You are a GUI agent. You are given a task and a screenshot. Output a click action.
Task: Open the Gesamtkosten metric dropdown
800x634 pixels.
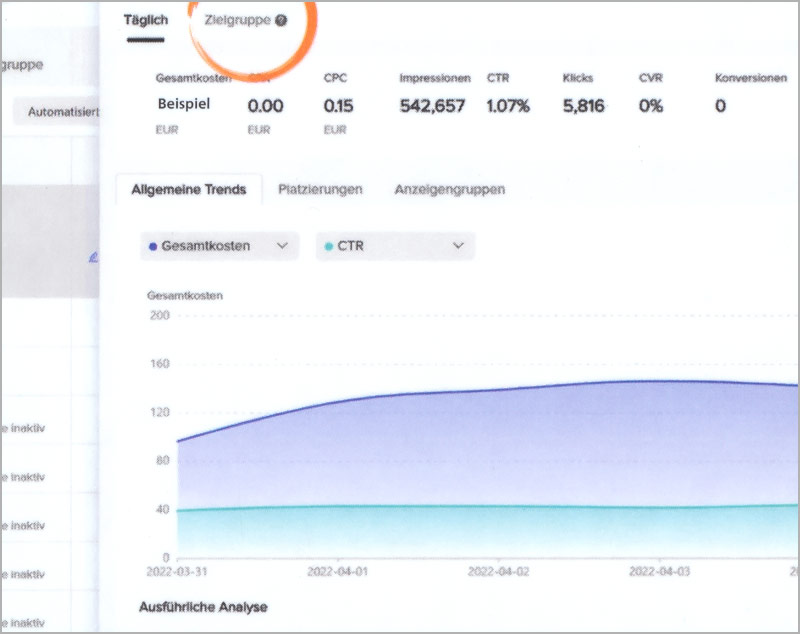(x=219, y=246)
